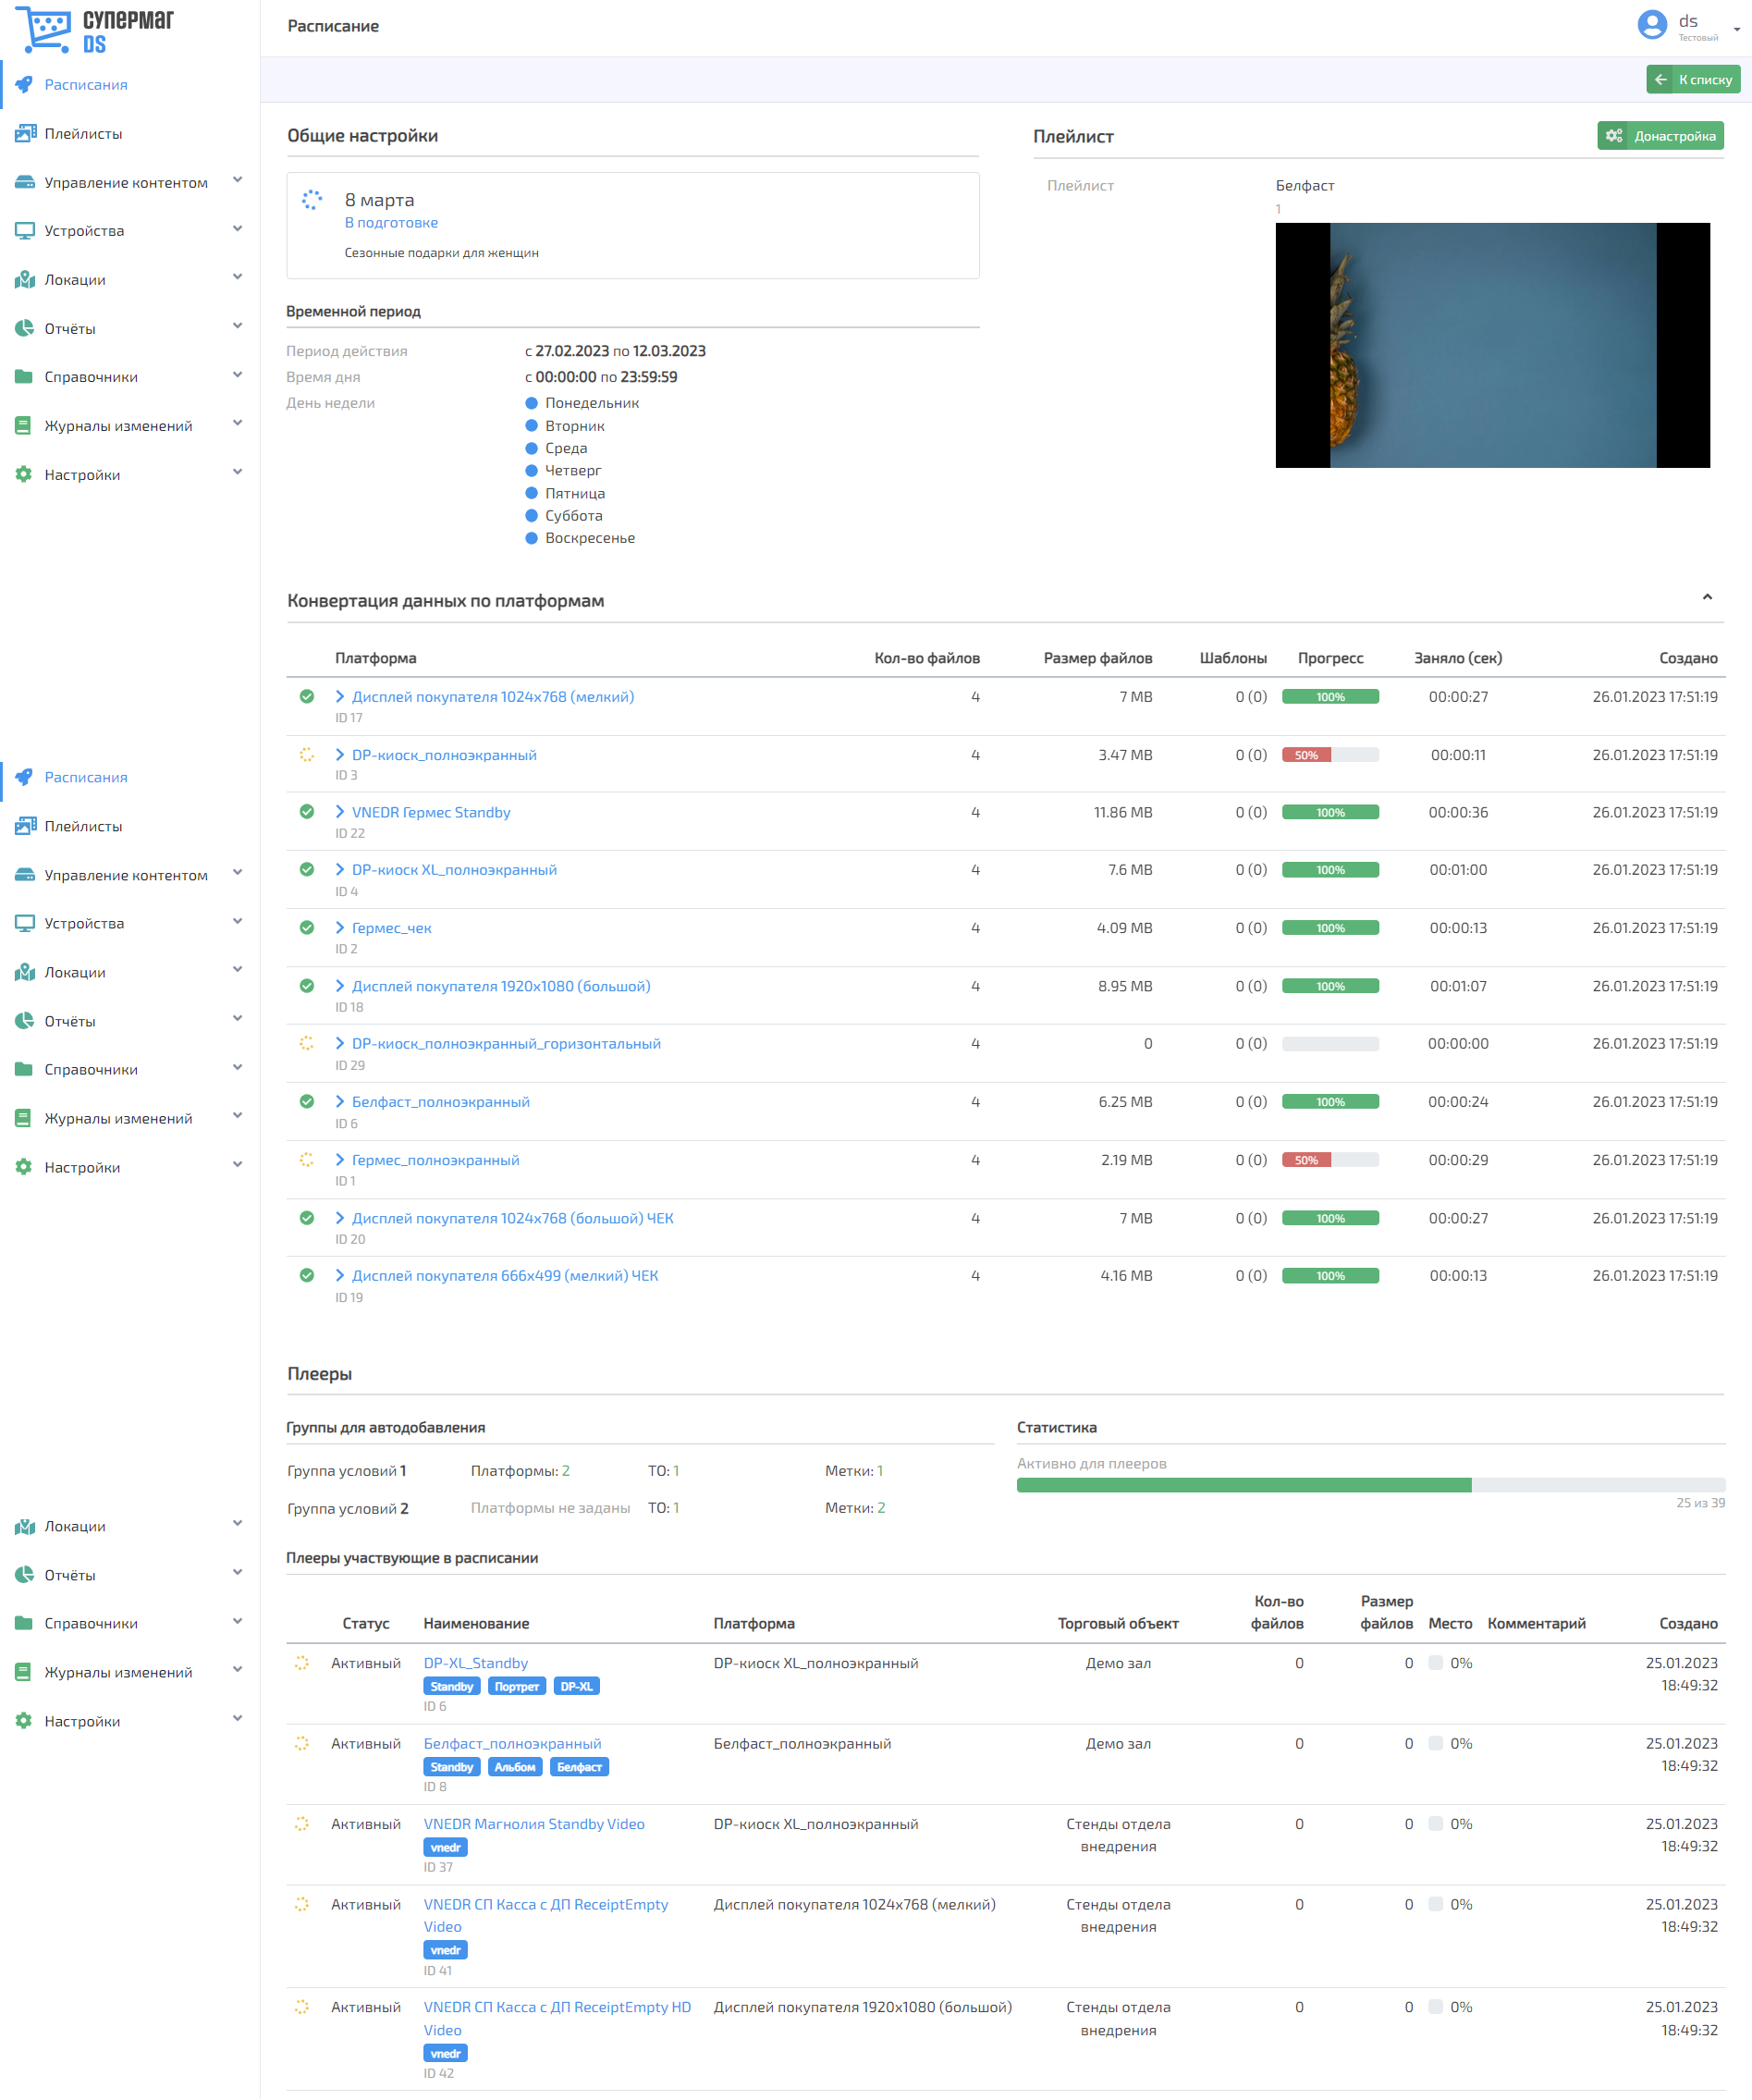The width and height of the screenshot is (1752, 2100).
Task: Click green check status for Дисплей покупателя 666x499 ЧЕК
Action: tap(307, 1276)
